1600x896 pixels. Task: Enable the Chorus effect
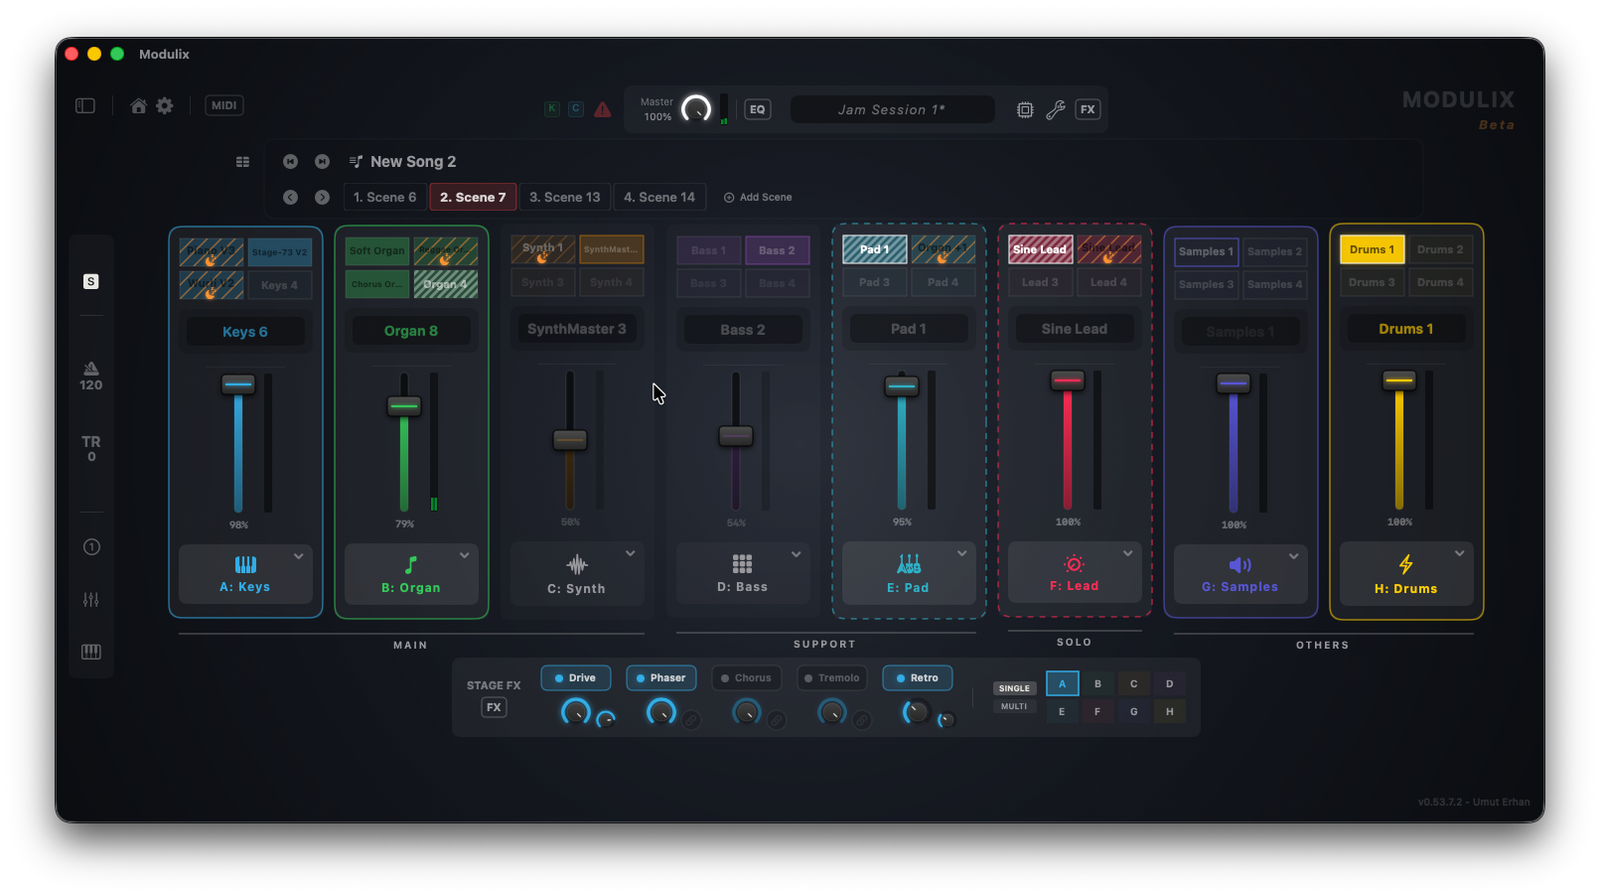point(746,678)
